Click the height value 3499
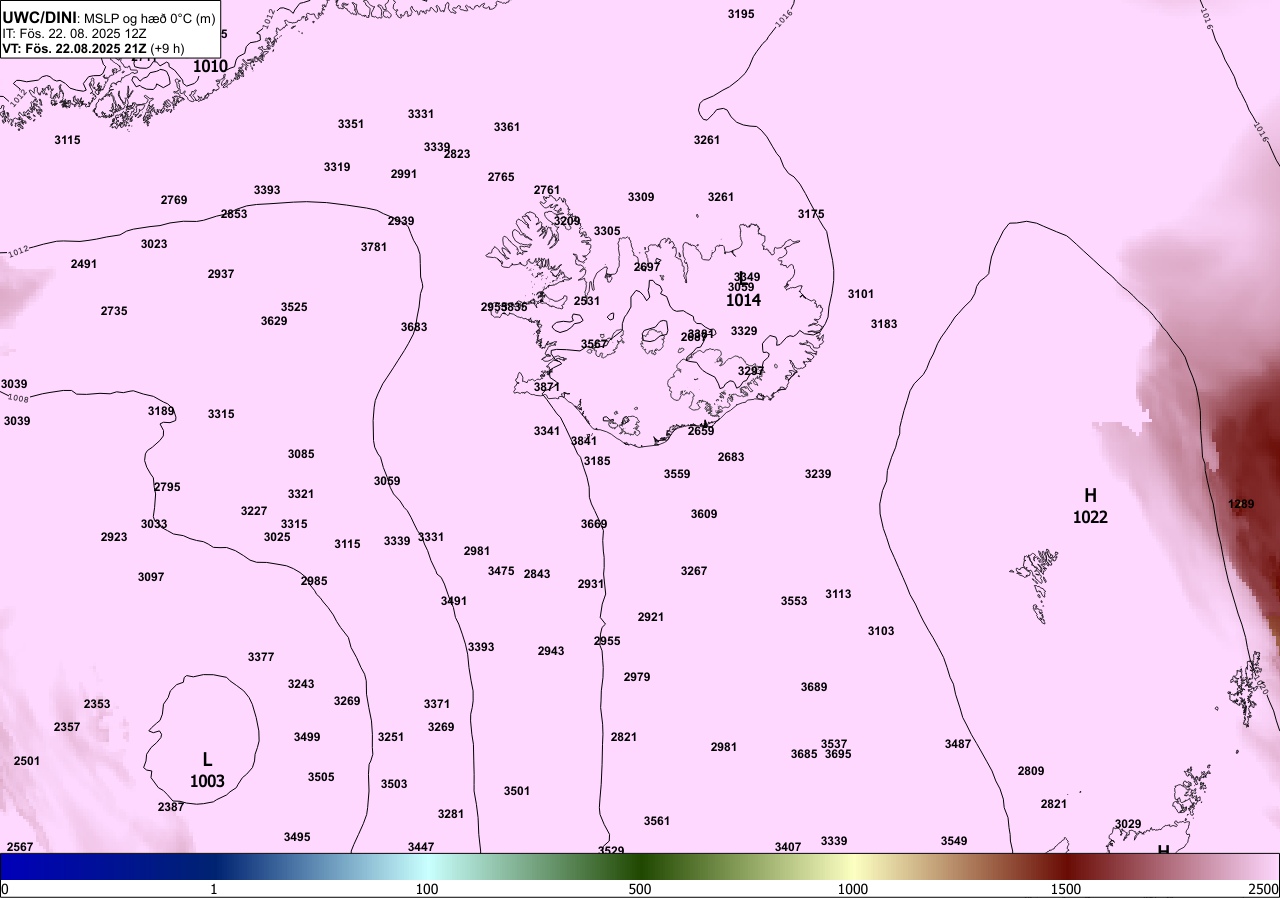Image resolution: width=1280 pixels, height=898 pixels. pyautogui.click(x=307, y=737)
